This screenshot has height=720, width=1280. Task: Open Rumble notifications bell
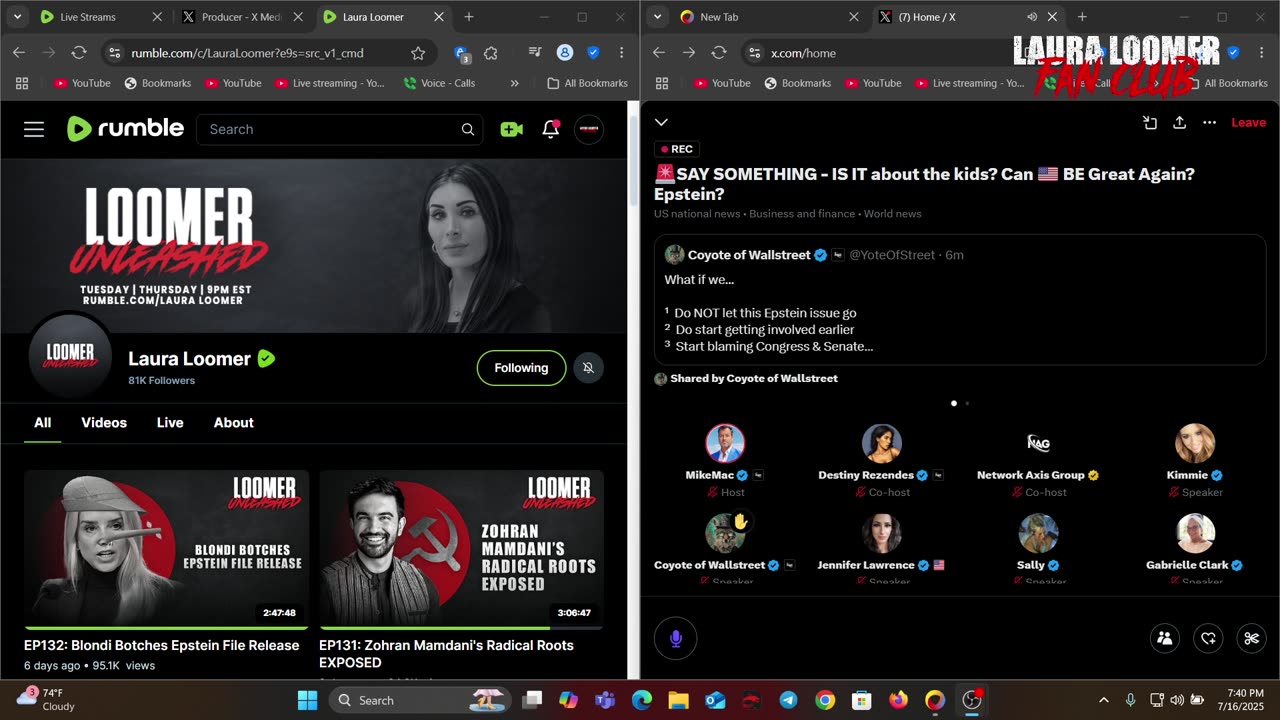point(550,129)
